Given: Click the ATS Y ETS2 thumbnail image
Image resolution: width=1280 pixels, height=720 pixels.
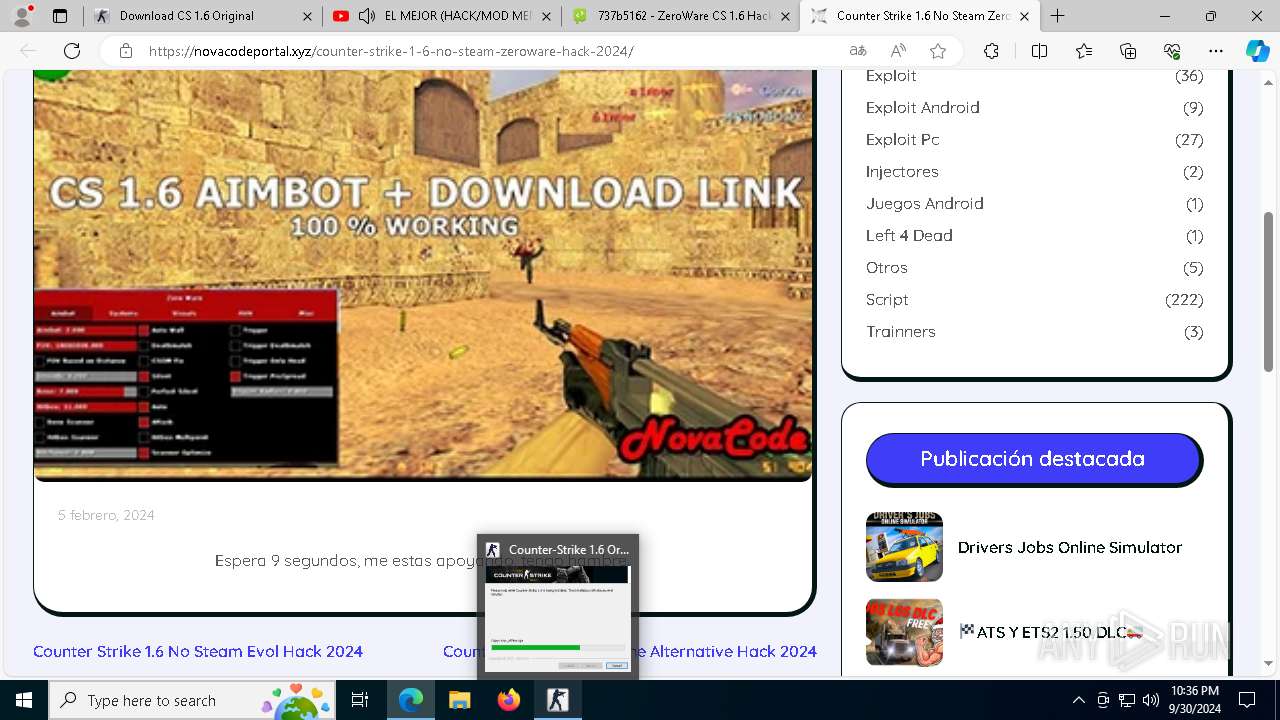Looking at the screenshot, I should click(x=904, y=632).
